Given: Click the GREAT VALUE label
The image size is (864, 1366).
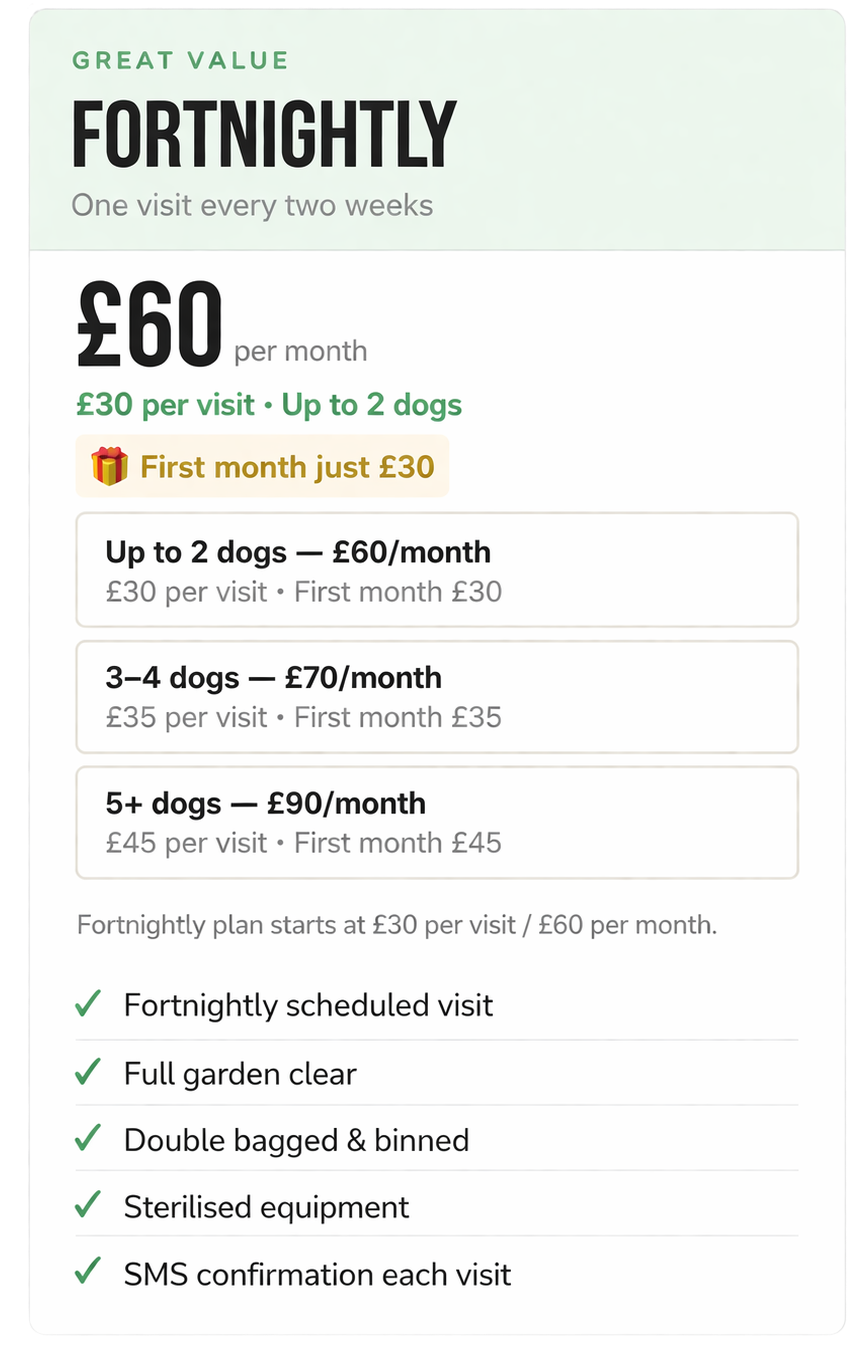Looking at the screenshot, I should click(180, 60).
